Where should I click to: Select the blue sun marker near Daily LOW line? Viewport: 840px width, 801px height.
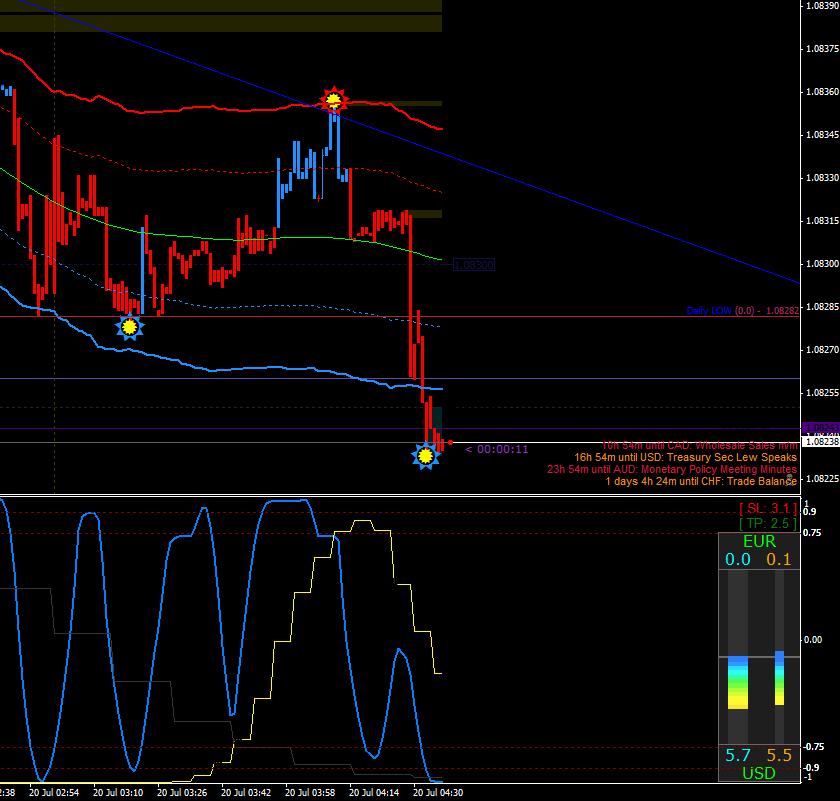pos(130,326)
